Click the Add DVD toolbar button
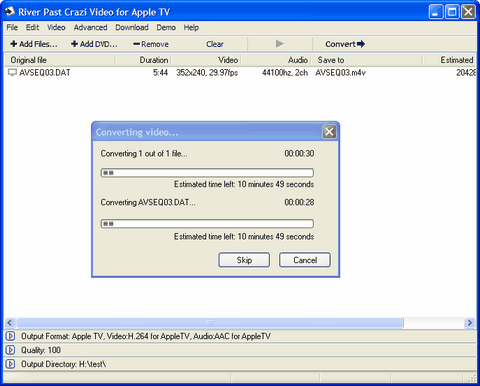 point(94,44)
